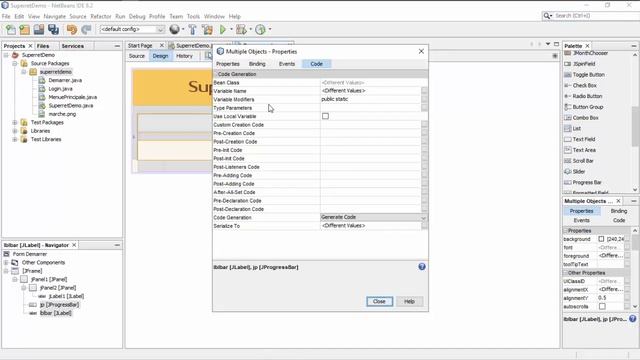Click the New File toolbar icon
640x360 pixels.
11,29
